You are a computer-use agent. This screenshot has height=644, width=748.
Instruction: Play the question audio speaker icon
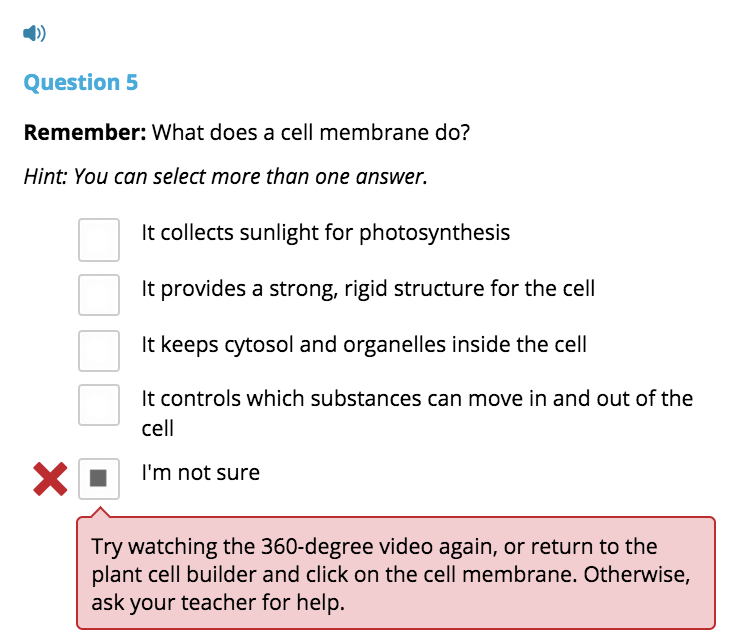(x=34, y=33)
